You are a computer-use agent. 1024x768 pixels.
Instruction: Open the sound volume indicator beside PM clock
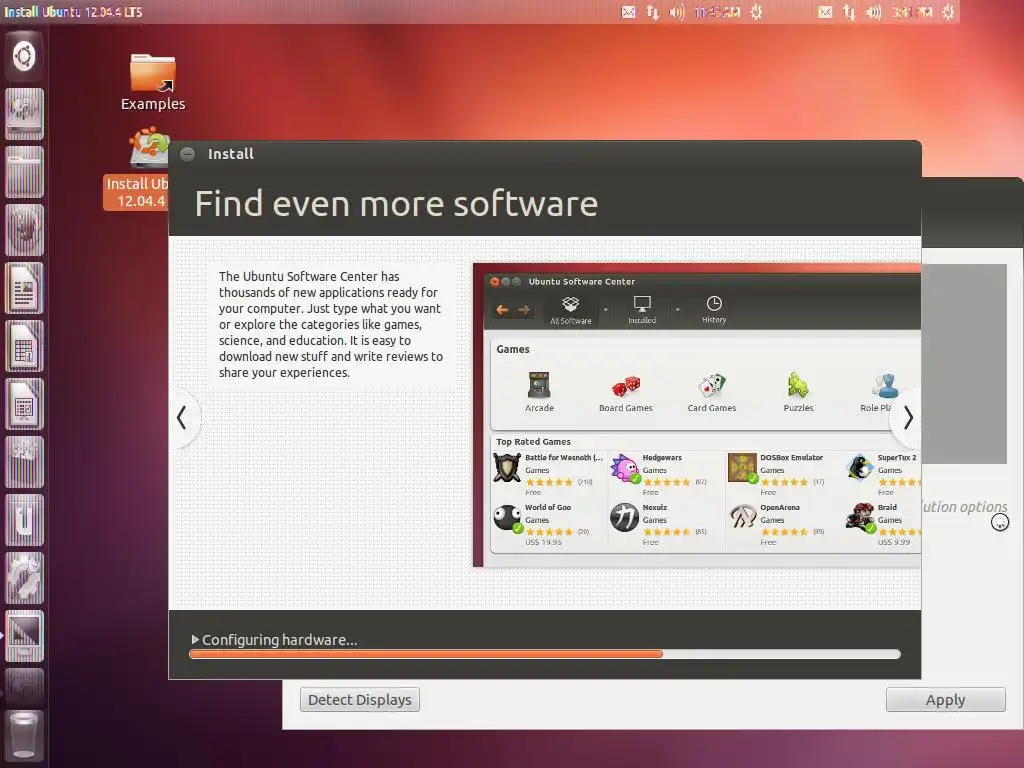point(874,12)
